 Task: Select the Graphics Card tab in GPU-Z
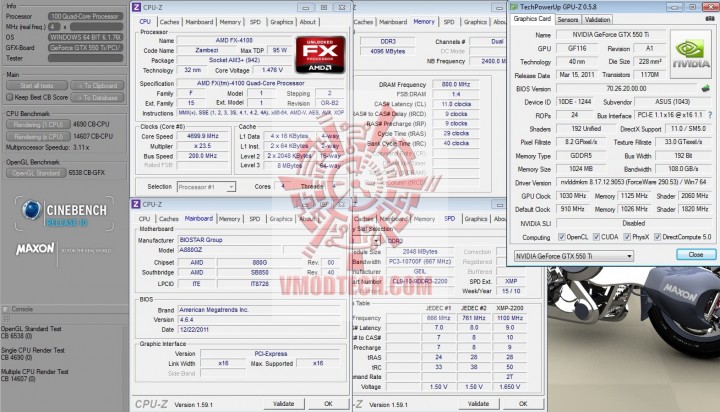pyautogui.click(x=532, y=19)
